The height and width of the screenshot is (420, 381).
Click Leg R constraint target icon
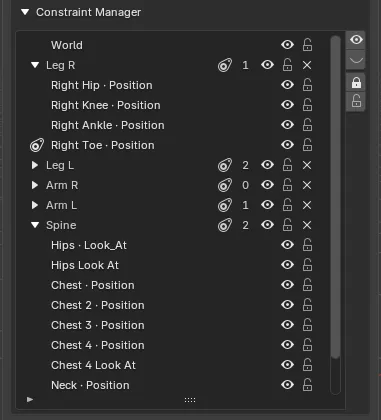coord(225,65)
